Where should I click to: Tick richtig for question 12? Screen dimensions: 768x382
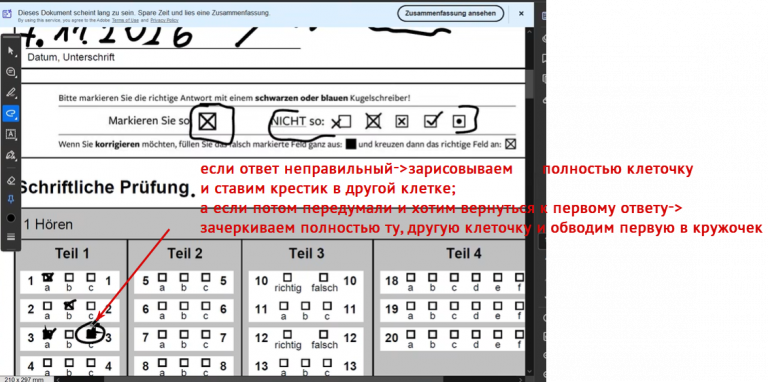pos(288,334)
